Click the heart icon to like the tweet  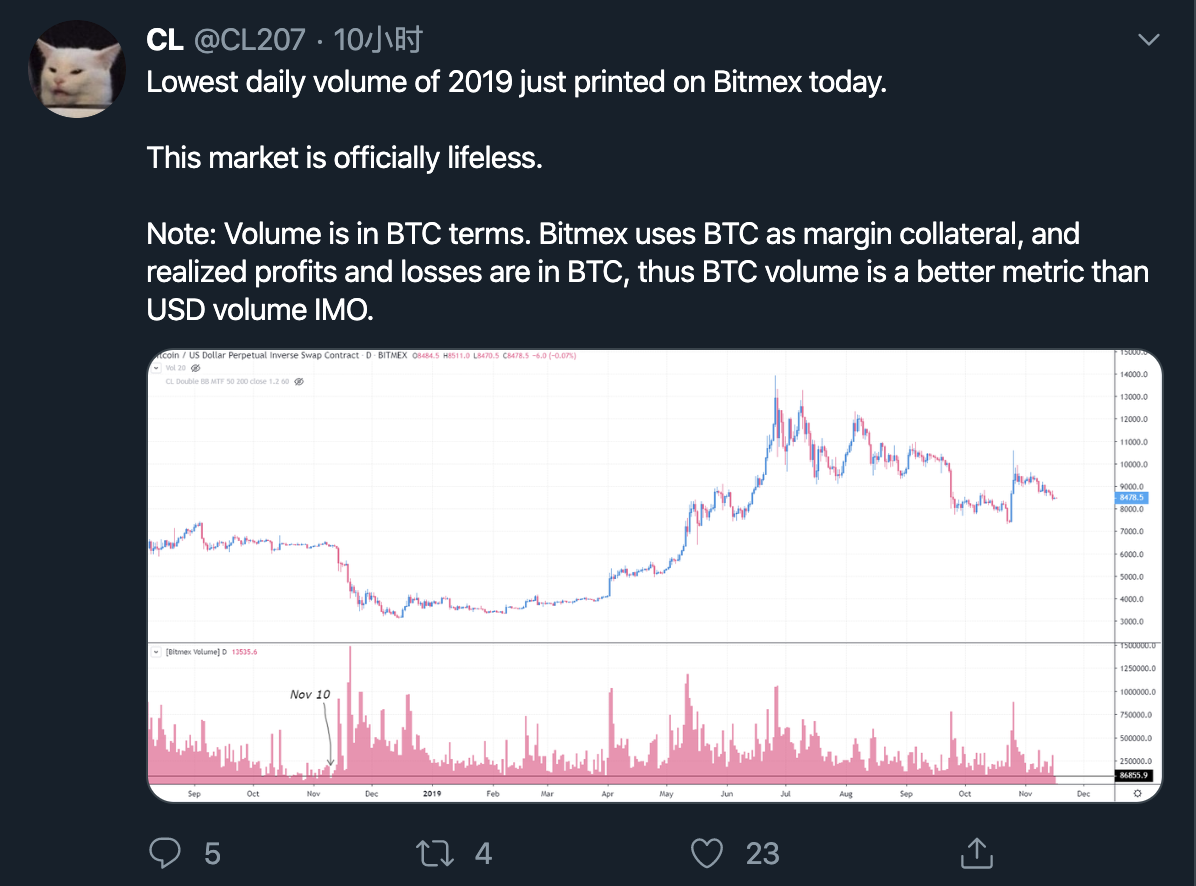[707, 853]
